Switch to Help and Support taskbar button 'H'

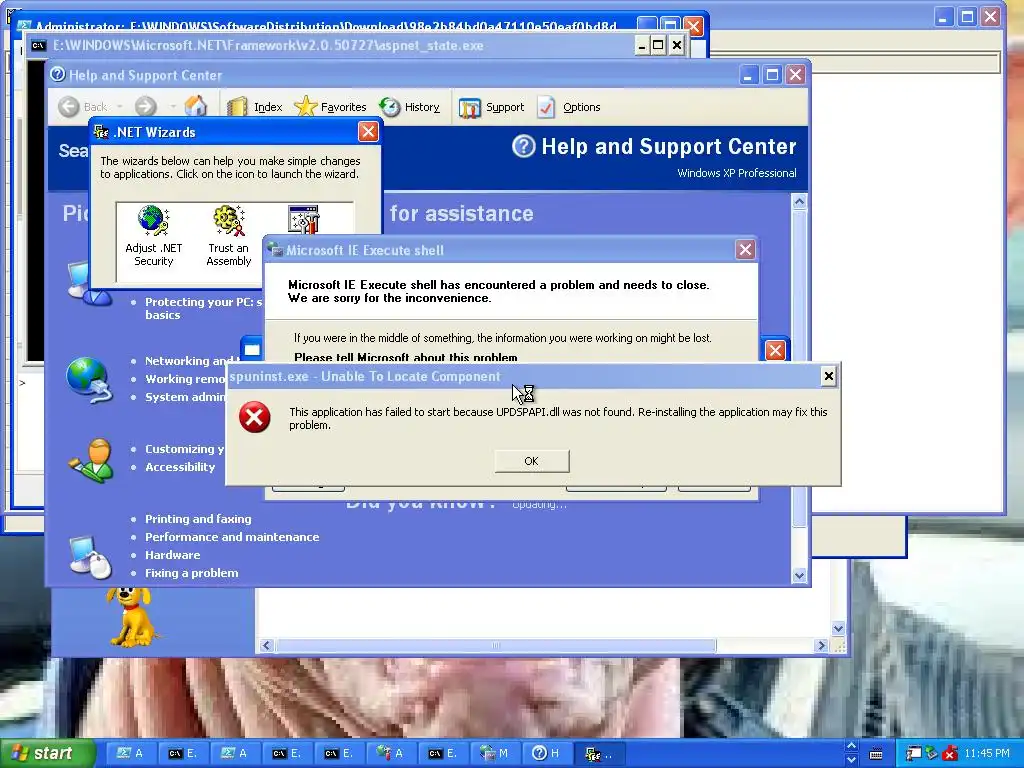[547, 754]
